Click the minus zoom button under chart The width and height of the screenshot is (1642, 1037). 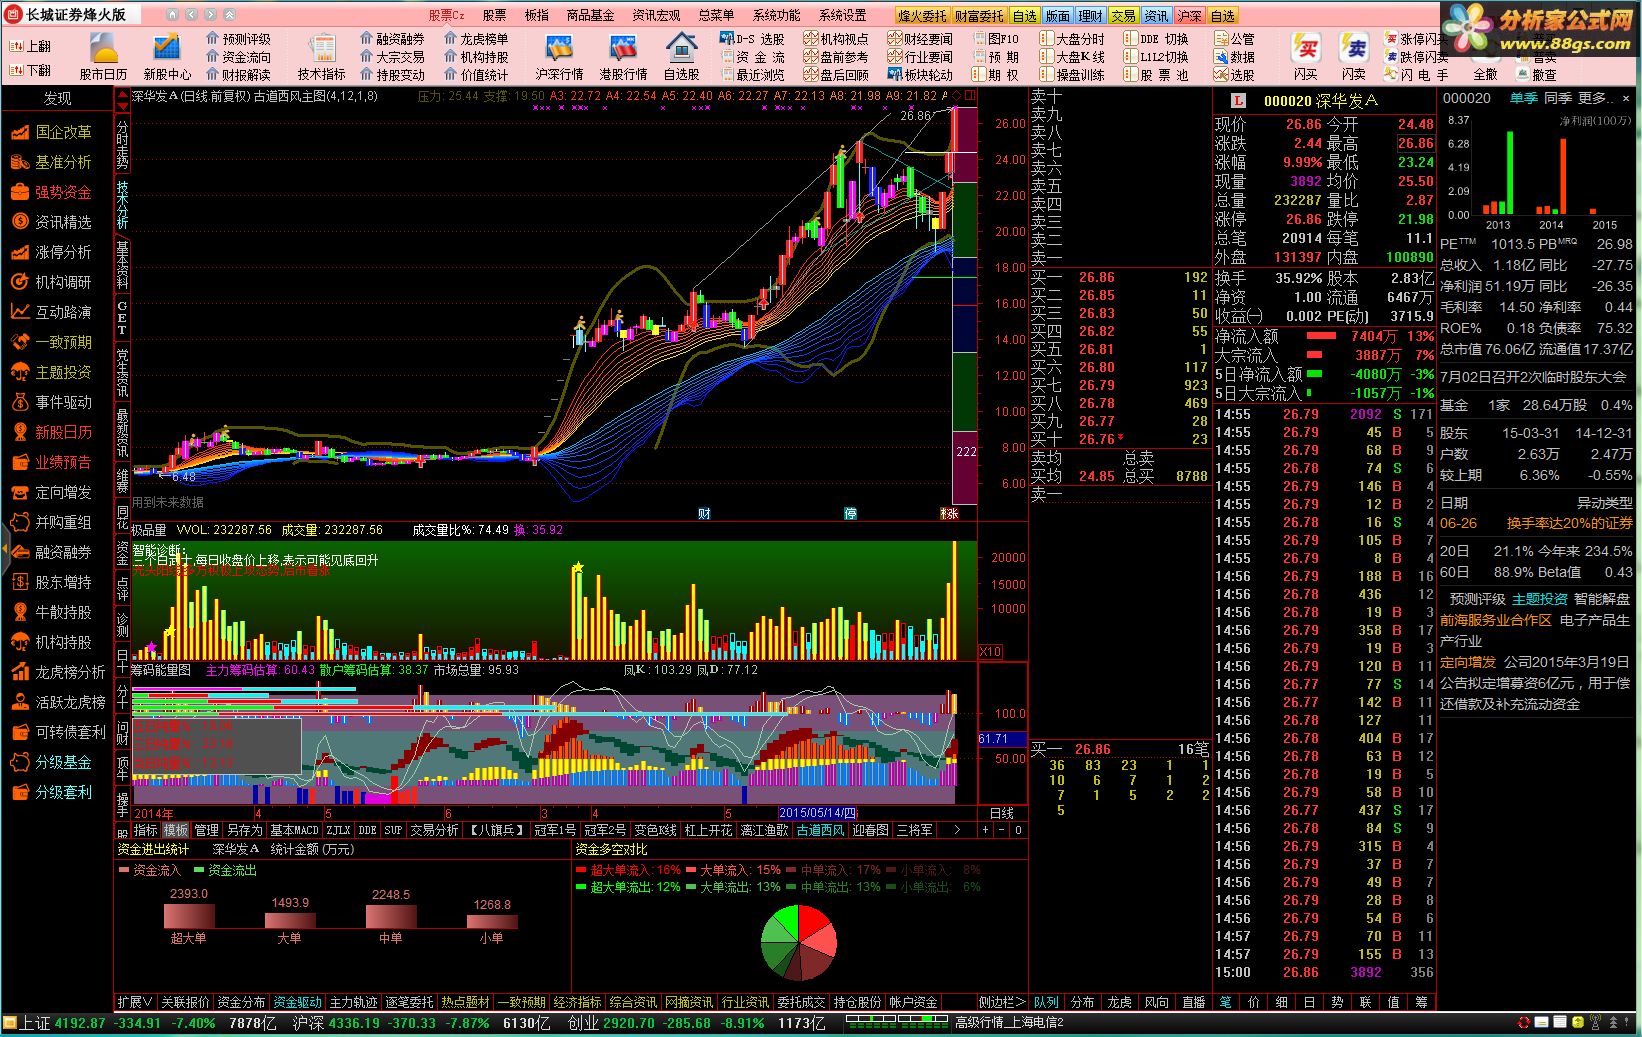1001,830
